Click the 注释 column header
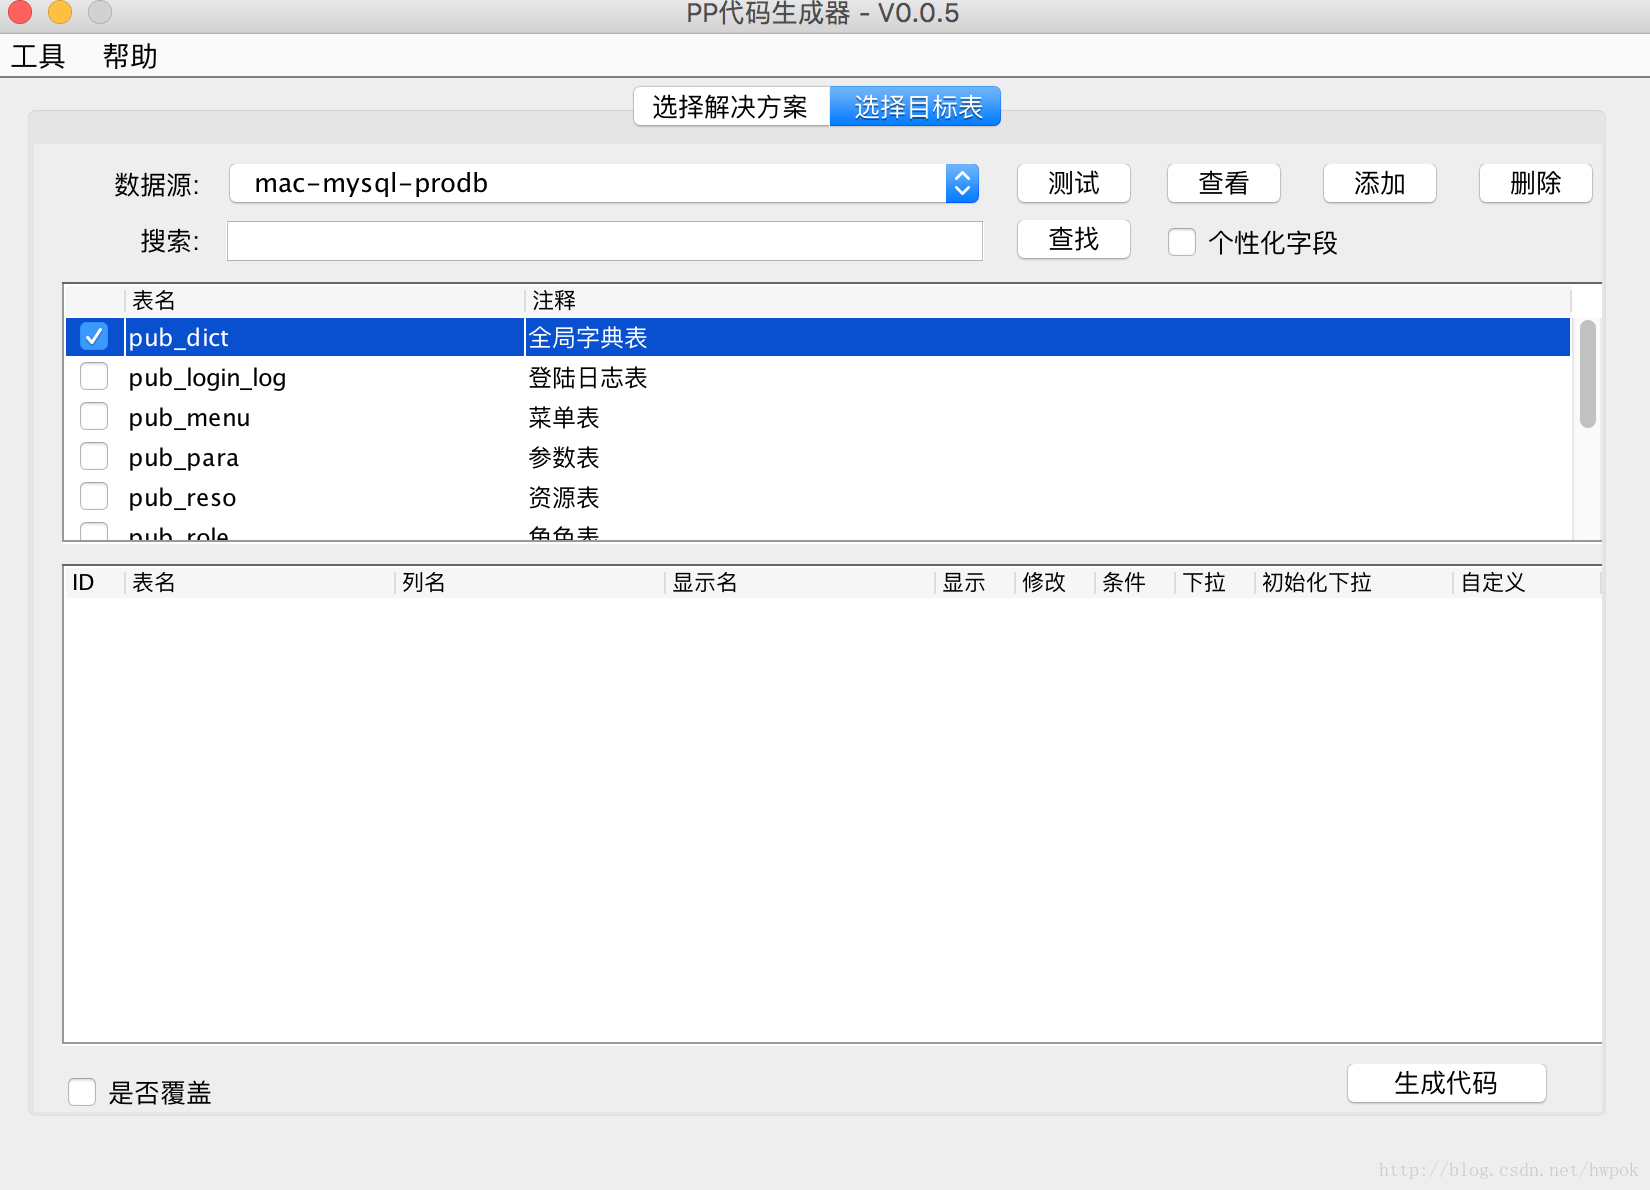The width and height of the screenshot is (1650, 1190). coord(1048,300)
